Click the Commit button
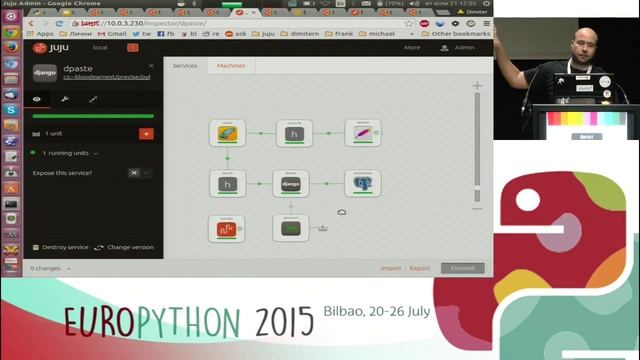This screenshot has width=640, height=360. 462,268
